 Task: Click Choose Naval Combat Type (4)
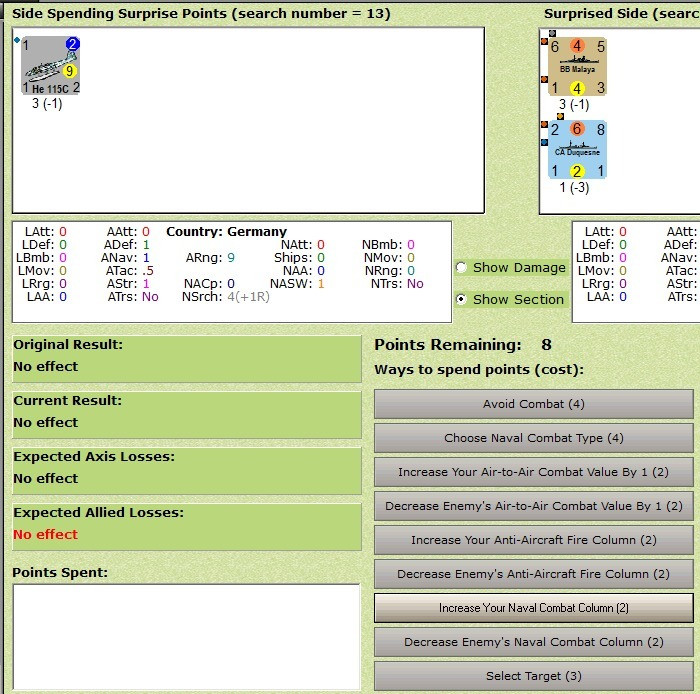click(533, 438)
